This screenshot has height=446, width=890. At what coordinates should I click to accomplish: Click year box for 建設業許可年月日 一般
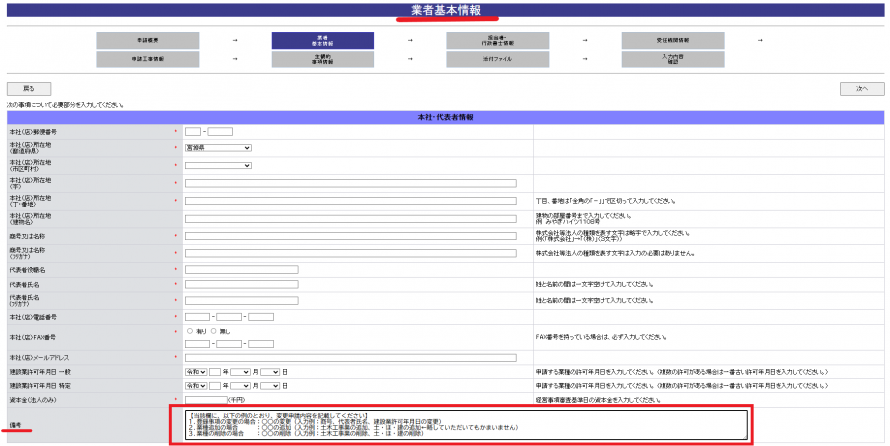coord(215,372)
